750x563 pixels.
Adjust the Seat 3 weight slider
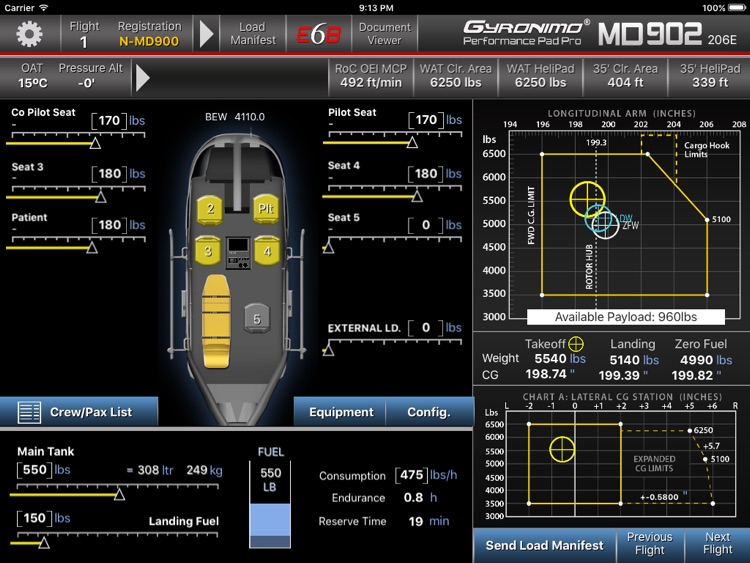click(100, 197)
